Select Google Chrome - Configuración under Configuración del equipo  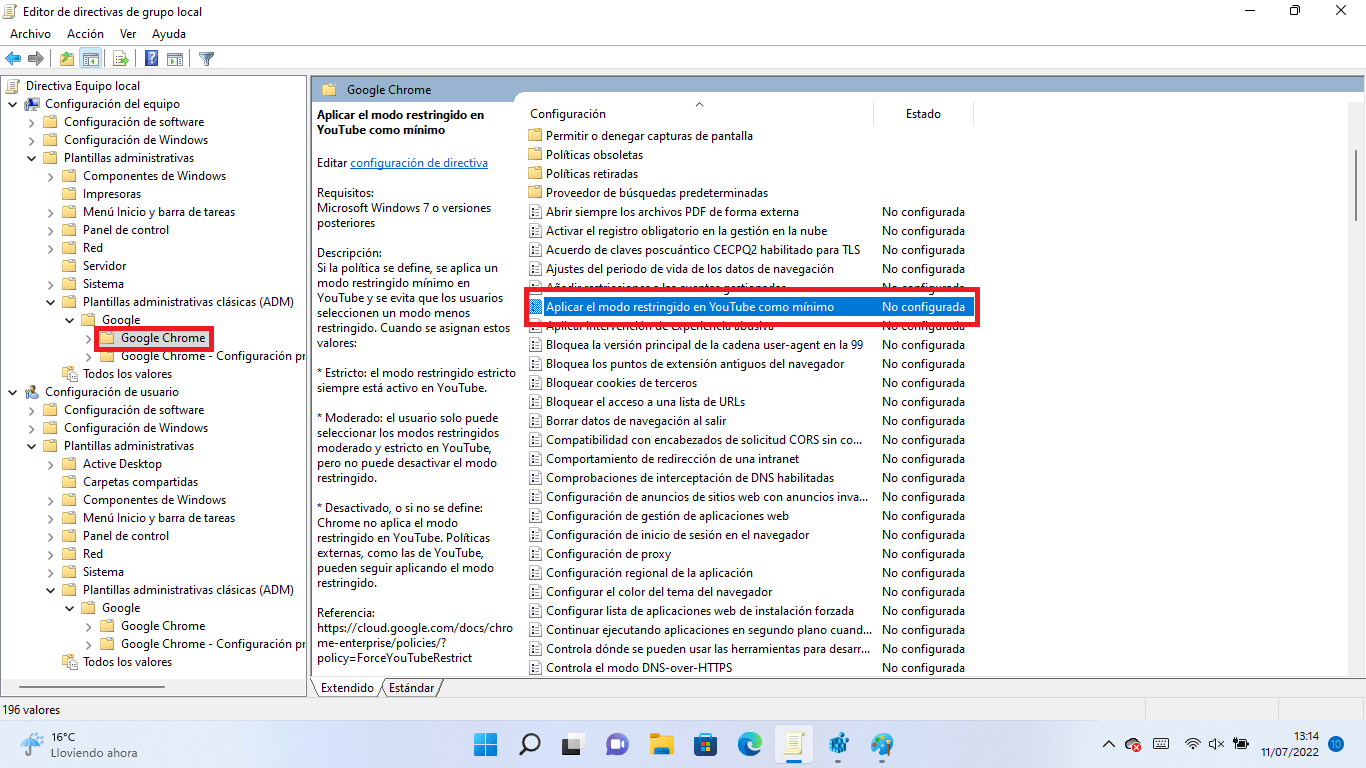[x=213, y=356]
